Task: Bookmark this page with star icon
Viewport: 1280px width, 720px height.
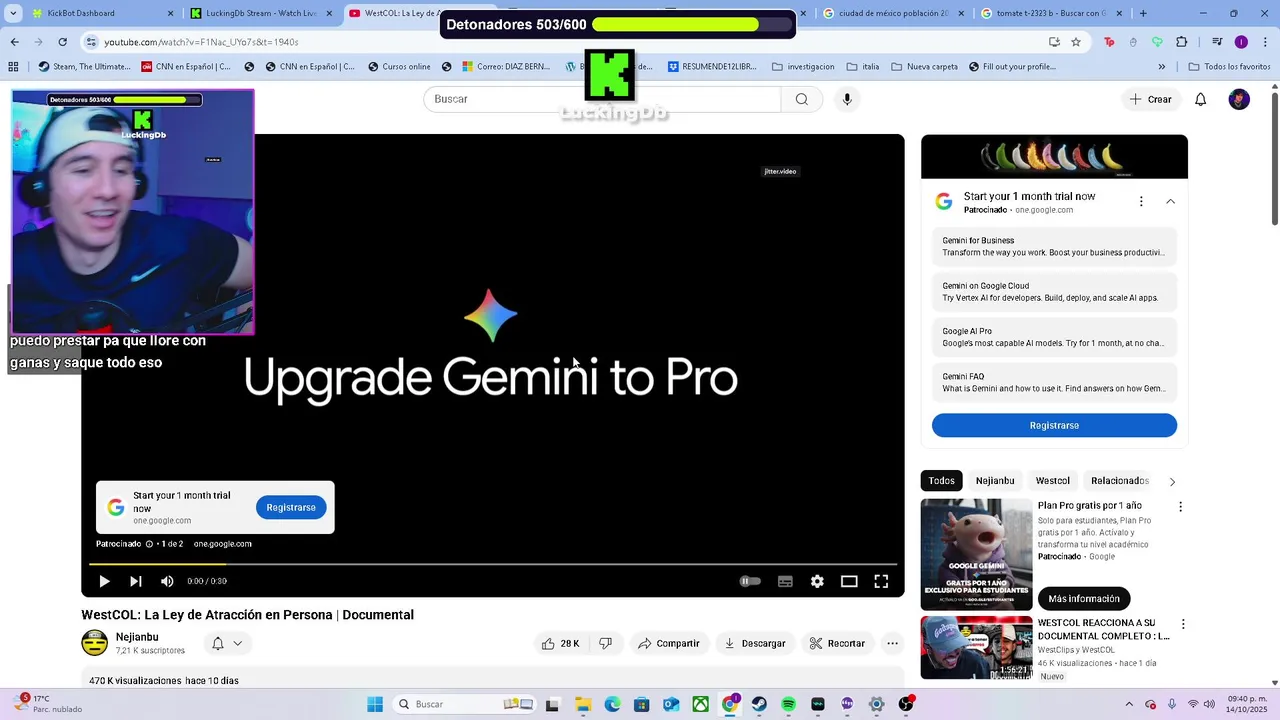Action: [x=1076, y=42]
